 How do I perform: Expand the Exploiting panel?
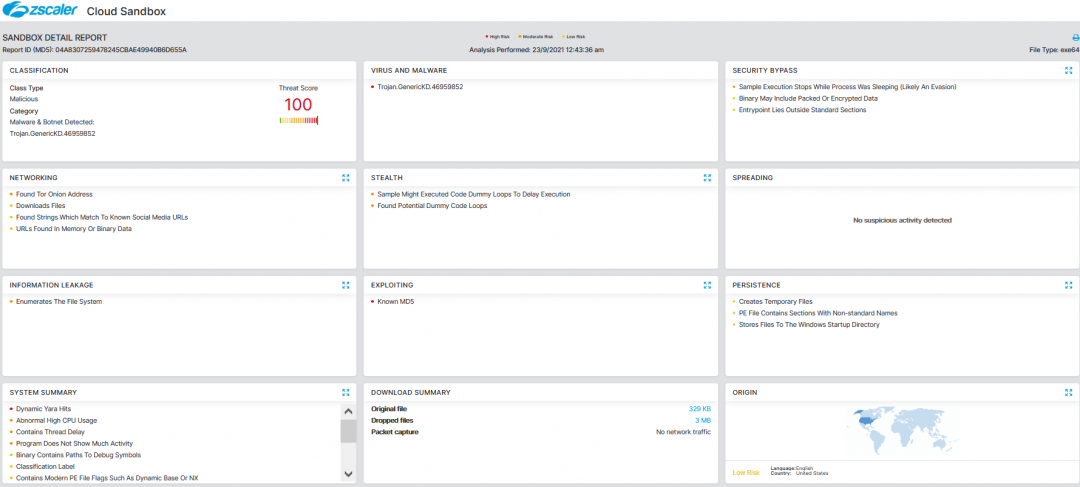(x=707, y=285)
